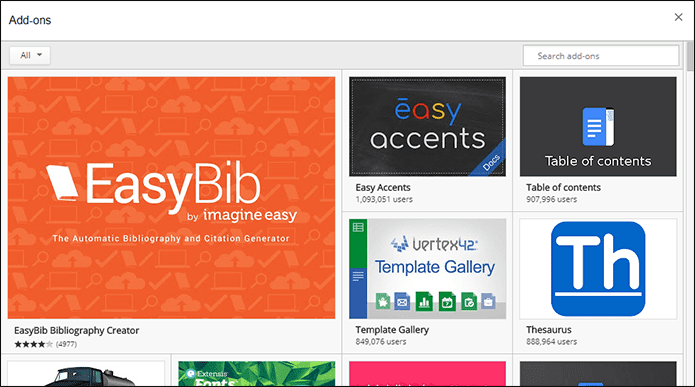Open the EasyBib Bibliography Creator title link
The image size is (695, 387).
point(77,330)
